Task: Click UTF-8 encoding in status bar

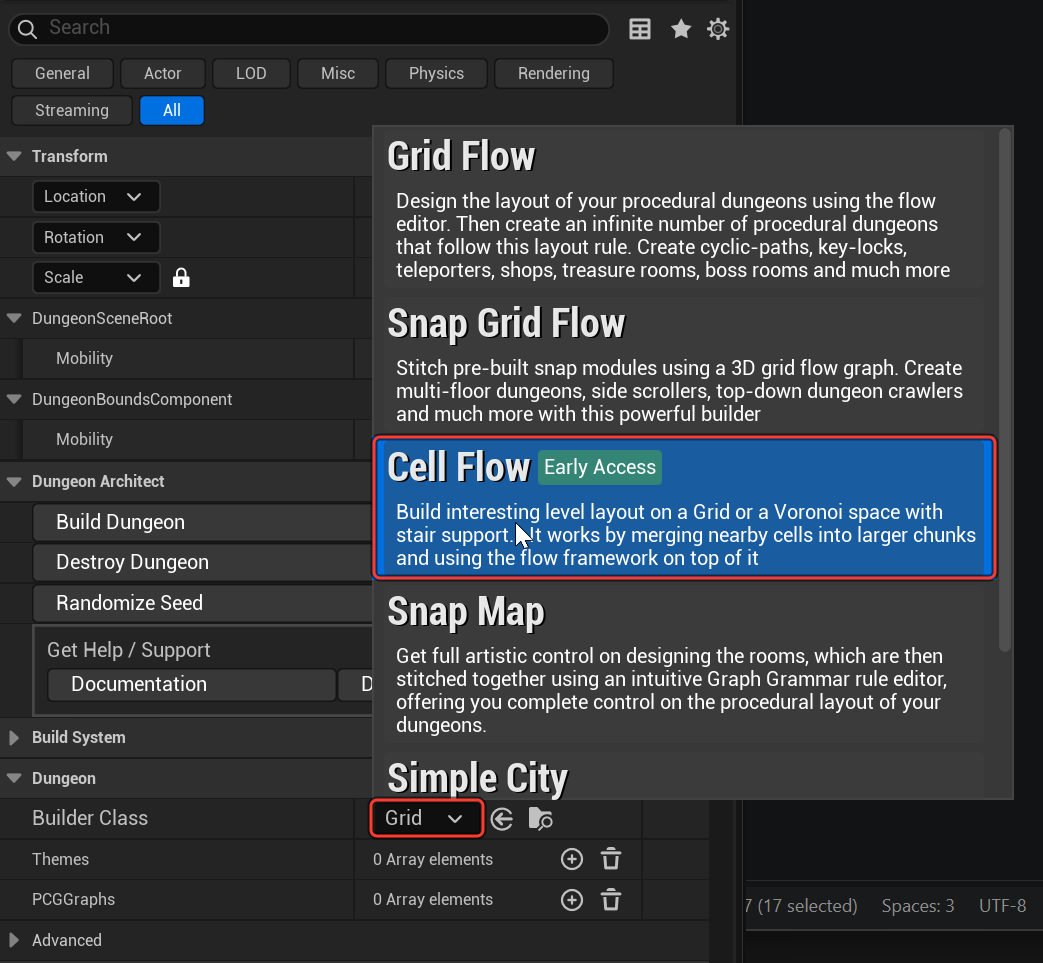Action: coord(1002,906)
